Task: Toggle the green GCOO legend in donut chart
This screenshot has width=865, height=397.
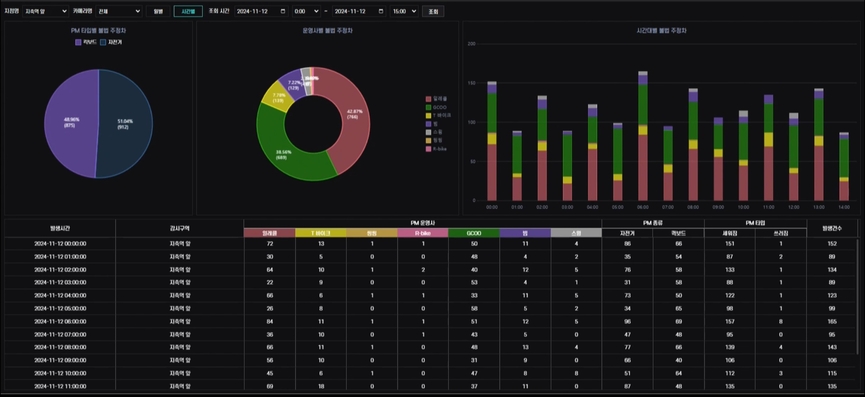Action: [428, 107]
